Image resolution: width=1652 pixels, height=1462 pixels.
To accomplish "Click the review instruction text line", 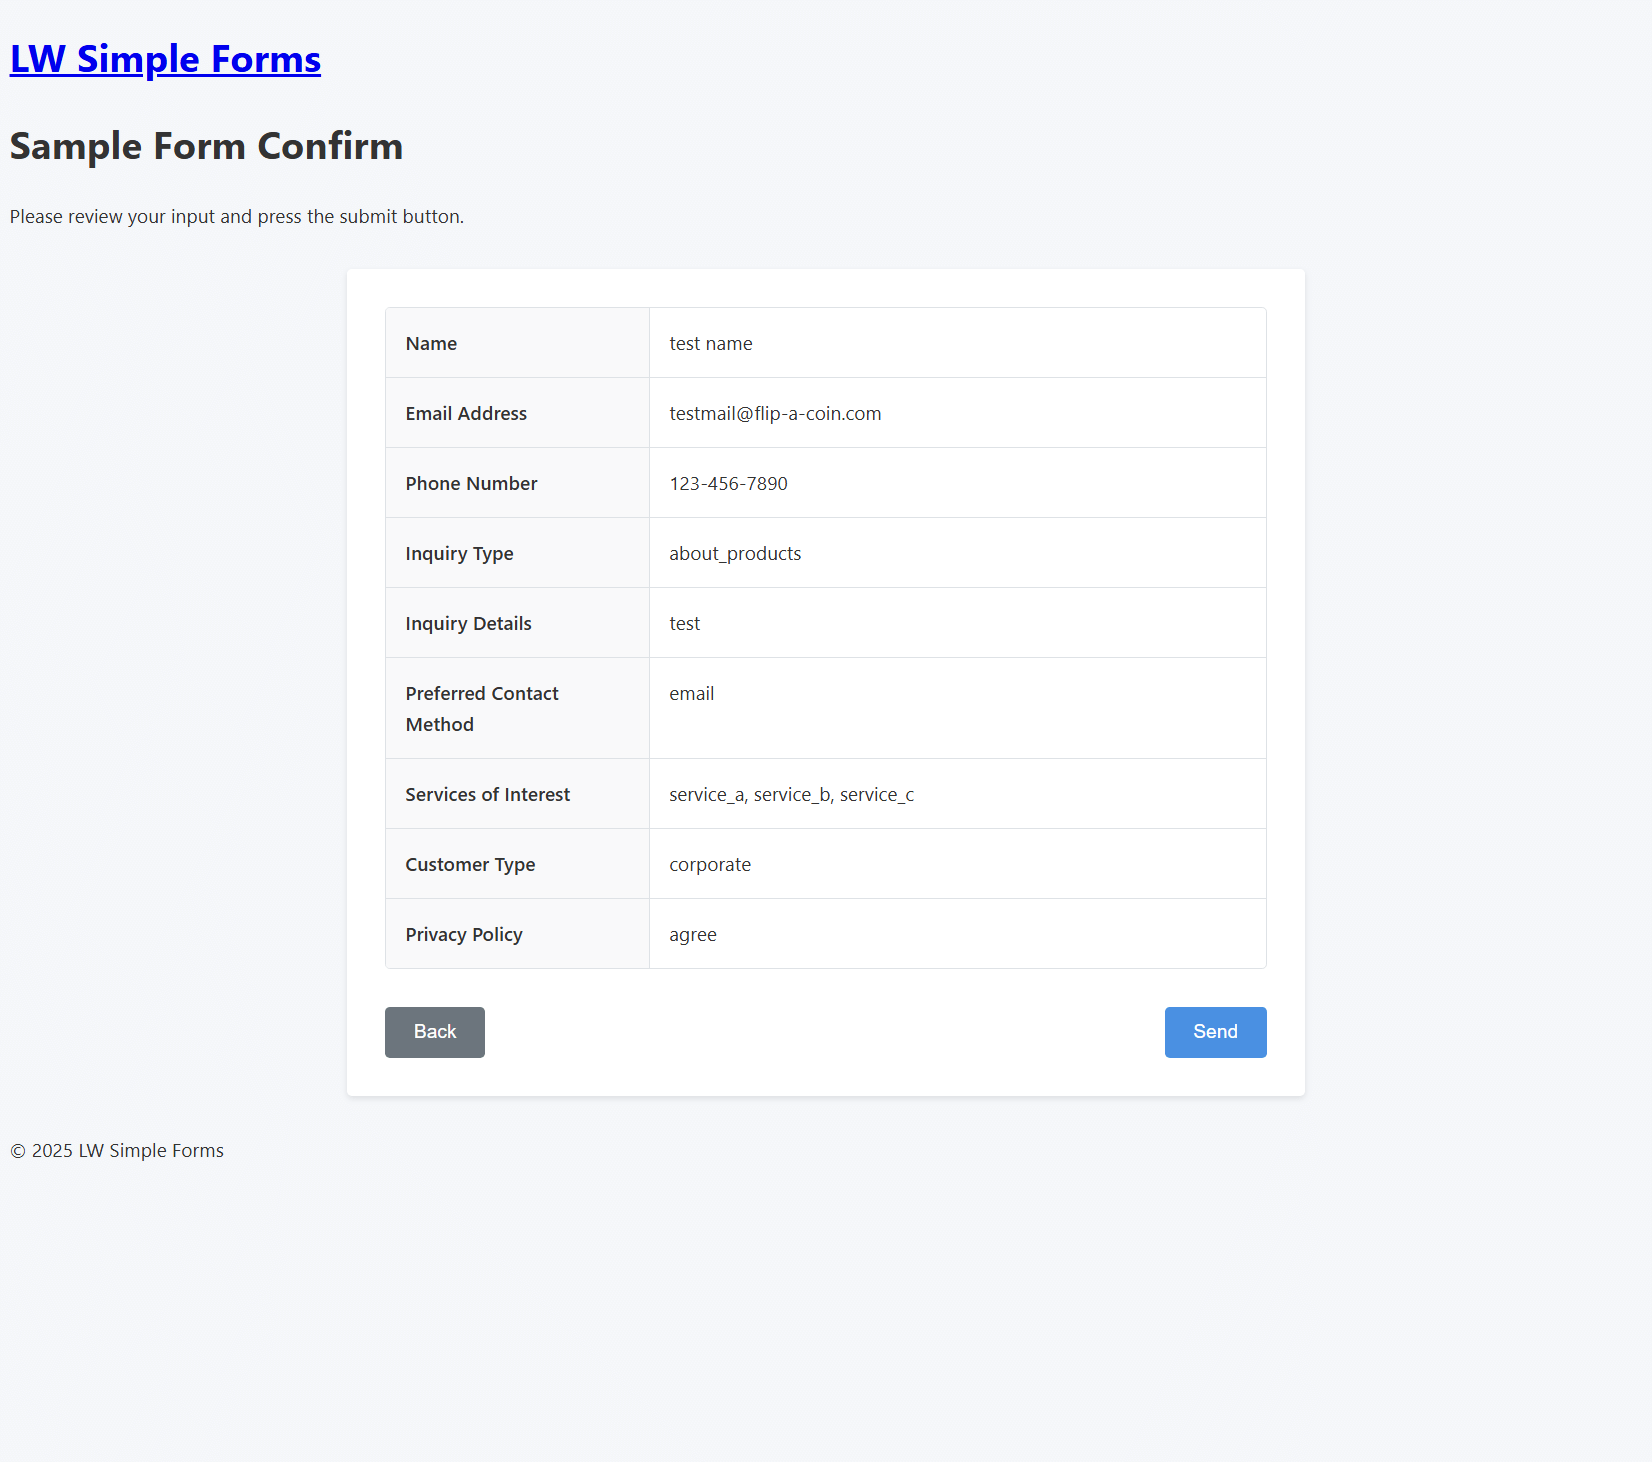I will click(236, 216).
